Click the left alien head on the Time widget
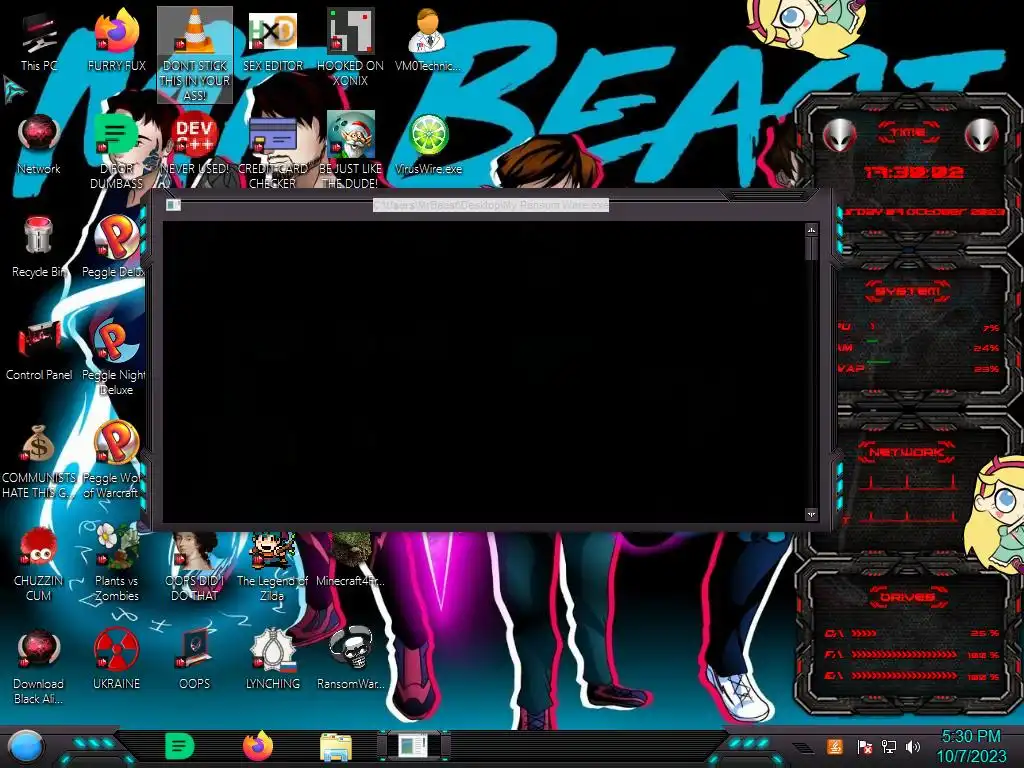 click(839, 135)
